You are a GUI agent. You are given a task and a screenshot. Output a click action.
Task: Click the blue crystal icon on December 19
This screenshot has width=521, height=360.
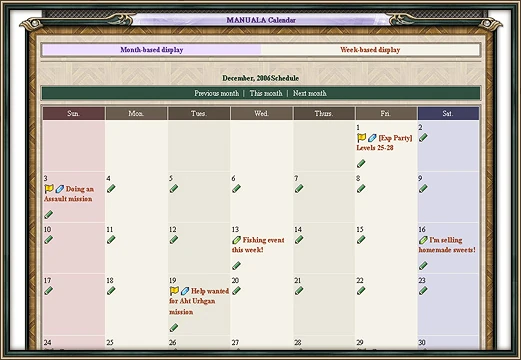185,291
